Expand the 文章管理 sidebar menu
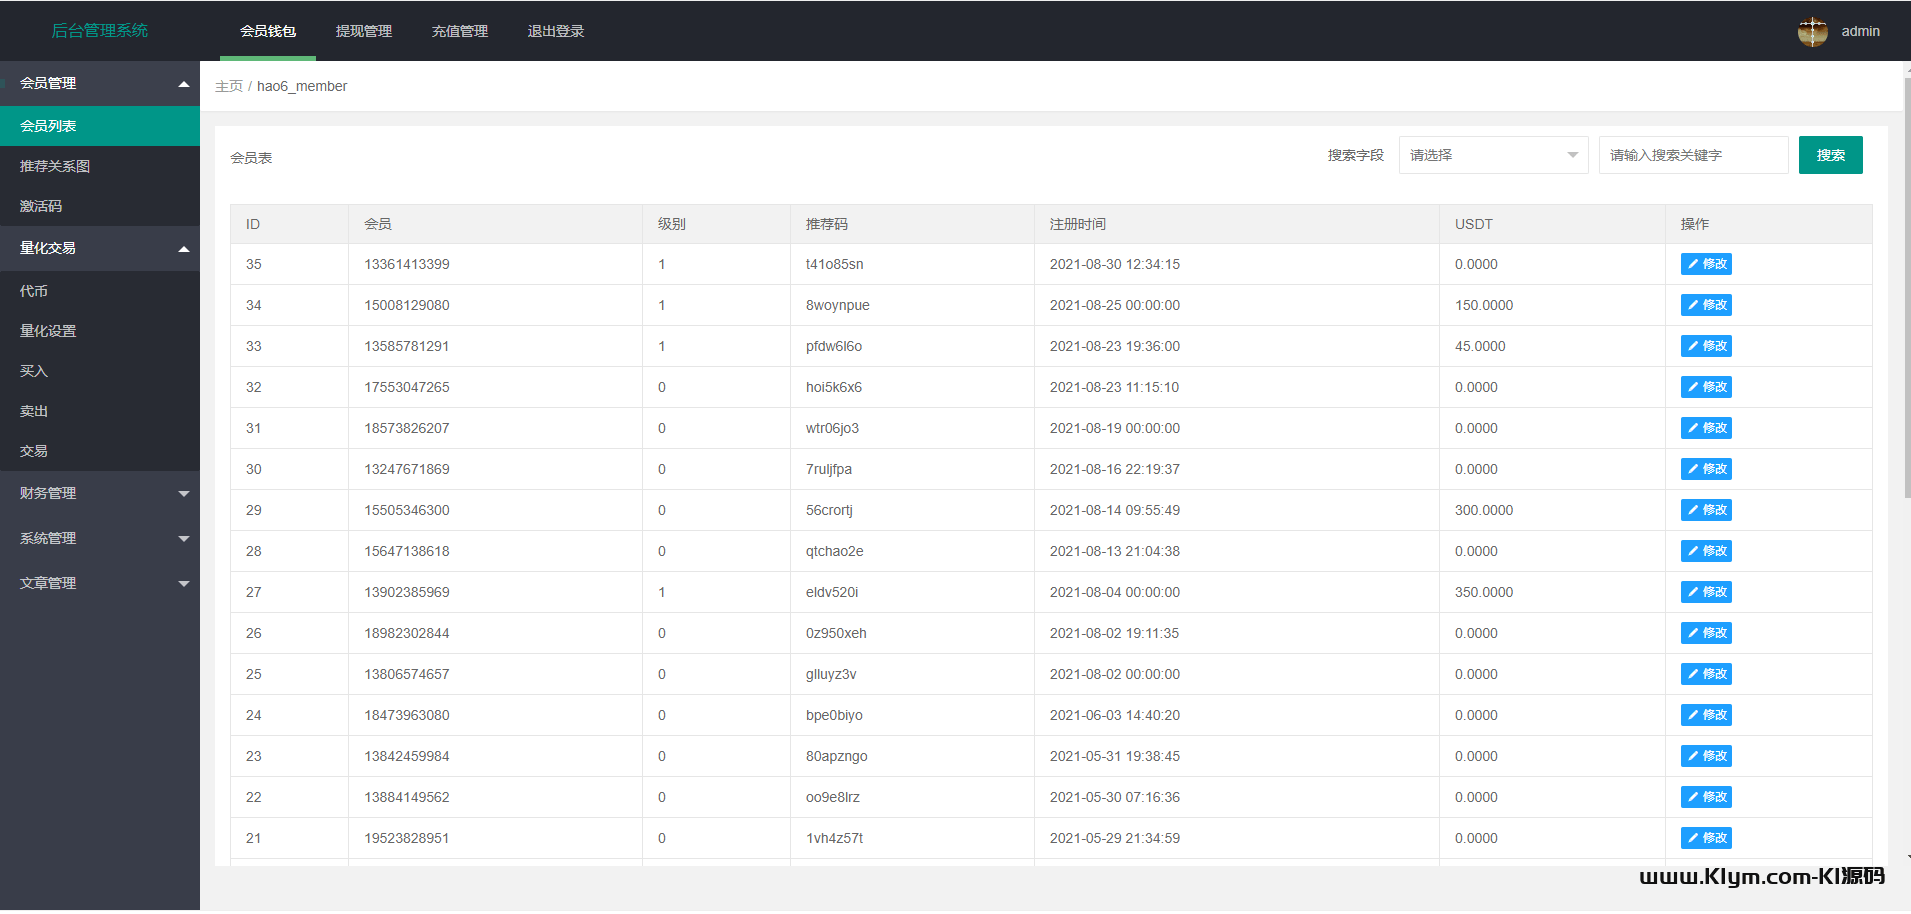 click(100, 583)
